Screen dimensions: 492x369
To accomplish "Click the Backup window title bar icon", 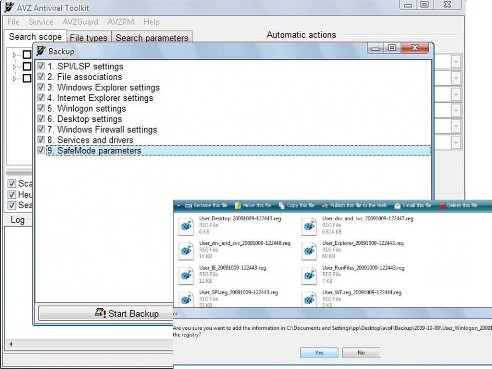I will 41,51.
